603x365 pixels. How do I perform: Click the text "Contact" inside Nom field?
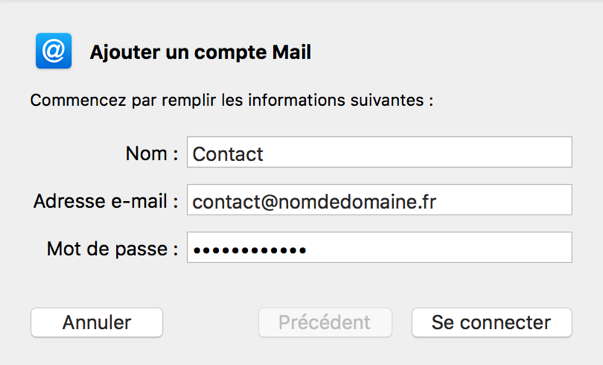pos(228,154)
